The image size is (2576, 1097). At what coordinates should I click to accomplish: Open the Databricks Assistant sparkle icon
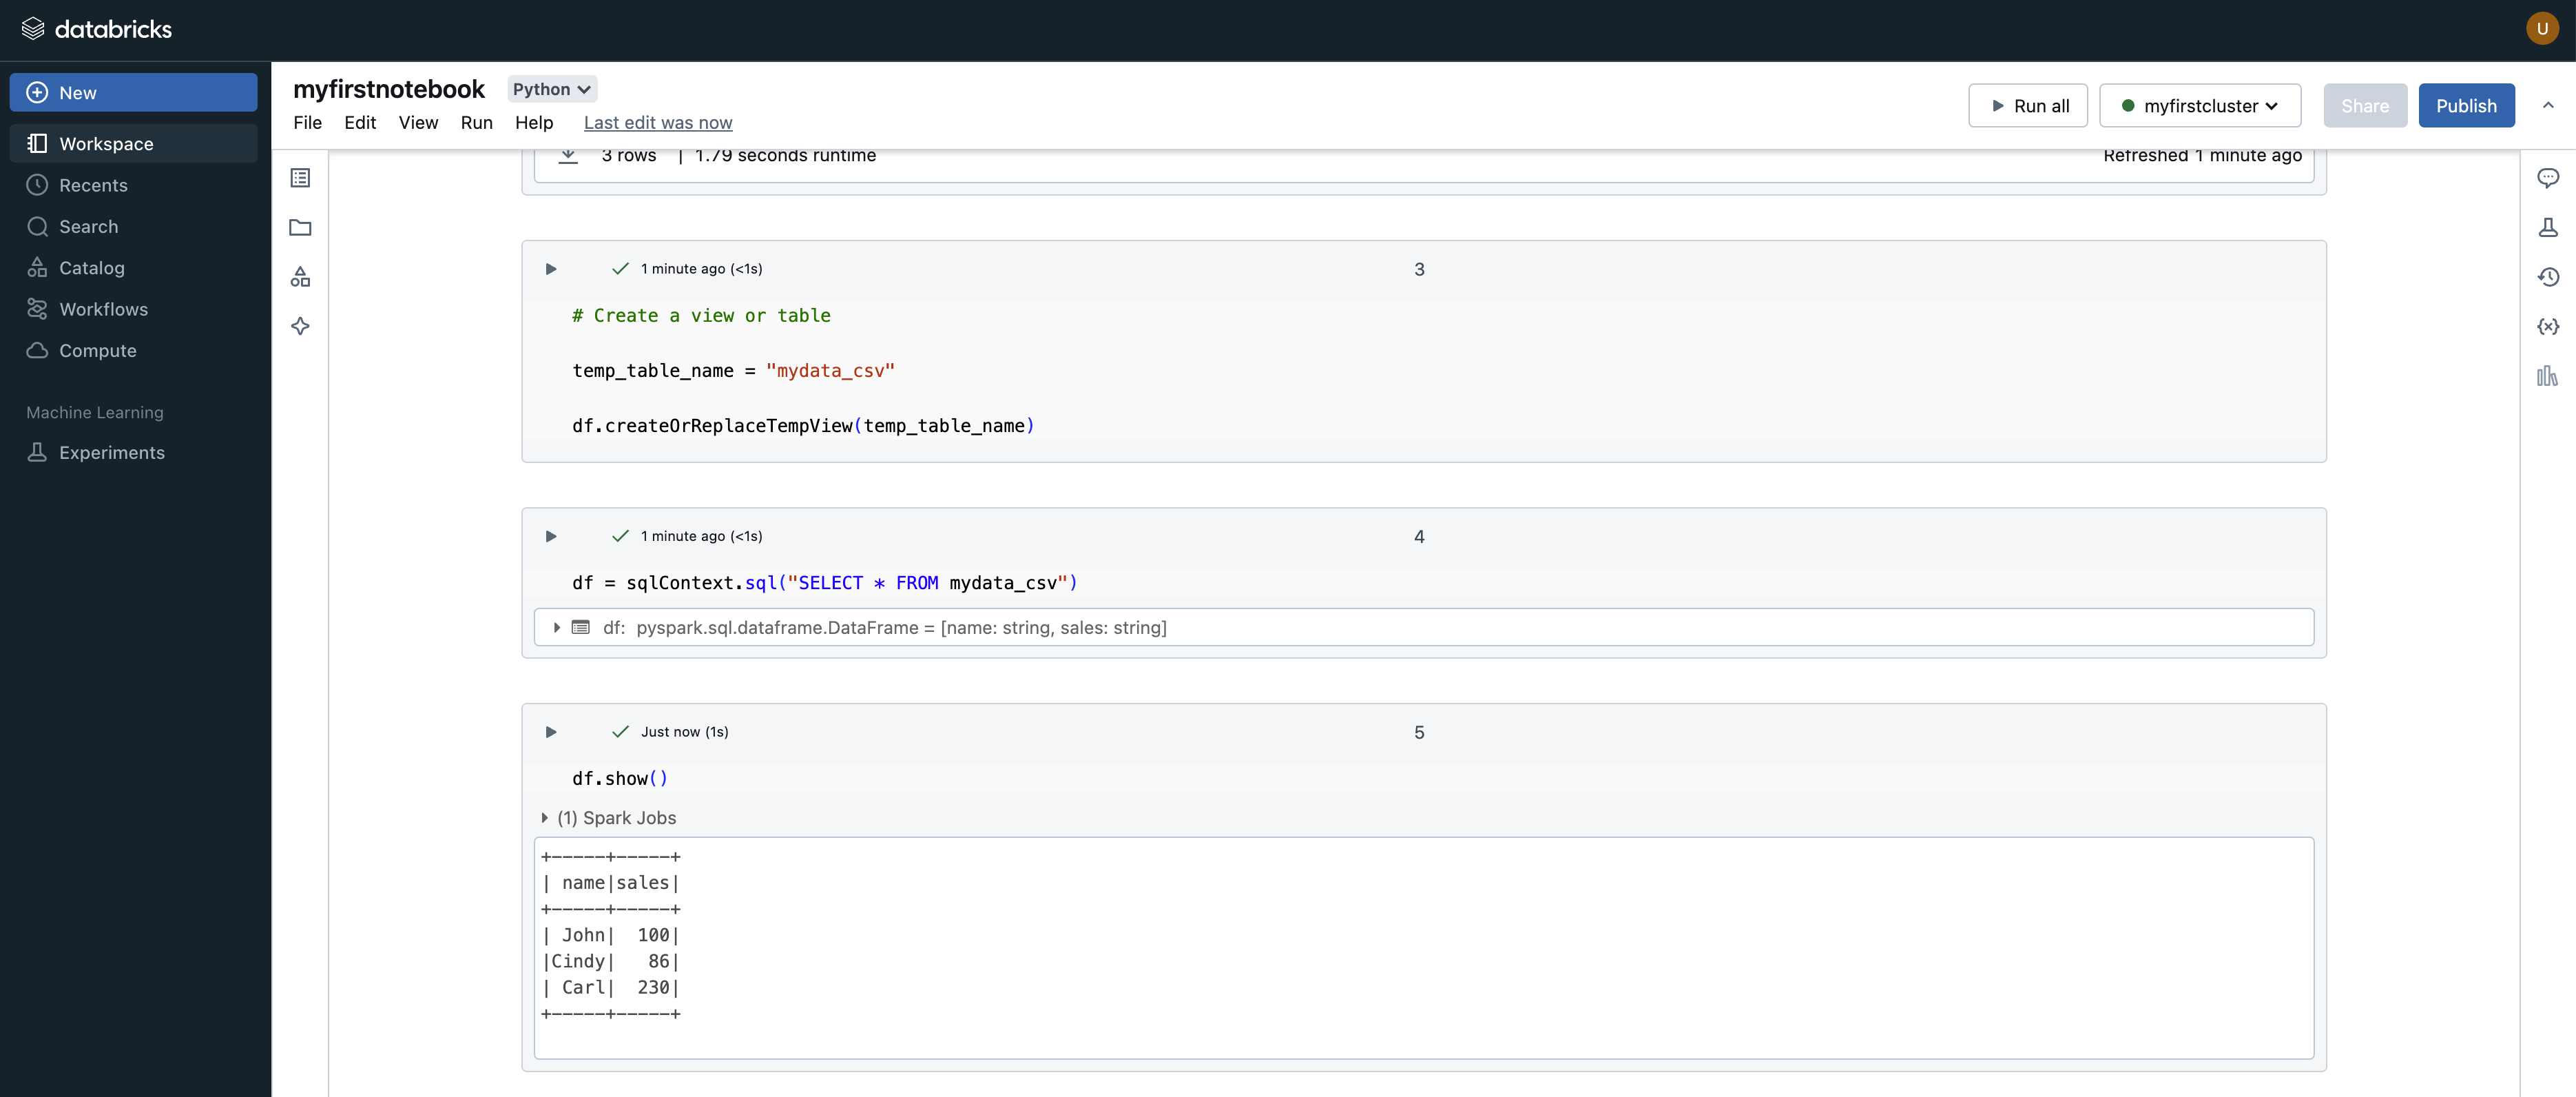click(x=299, y=325)
